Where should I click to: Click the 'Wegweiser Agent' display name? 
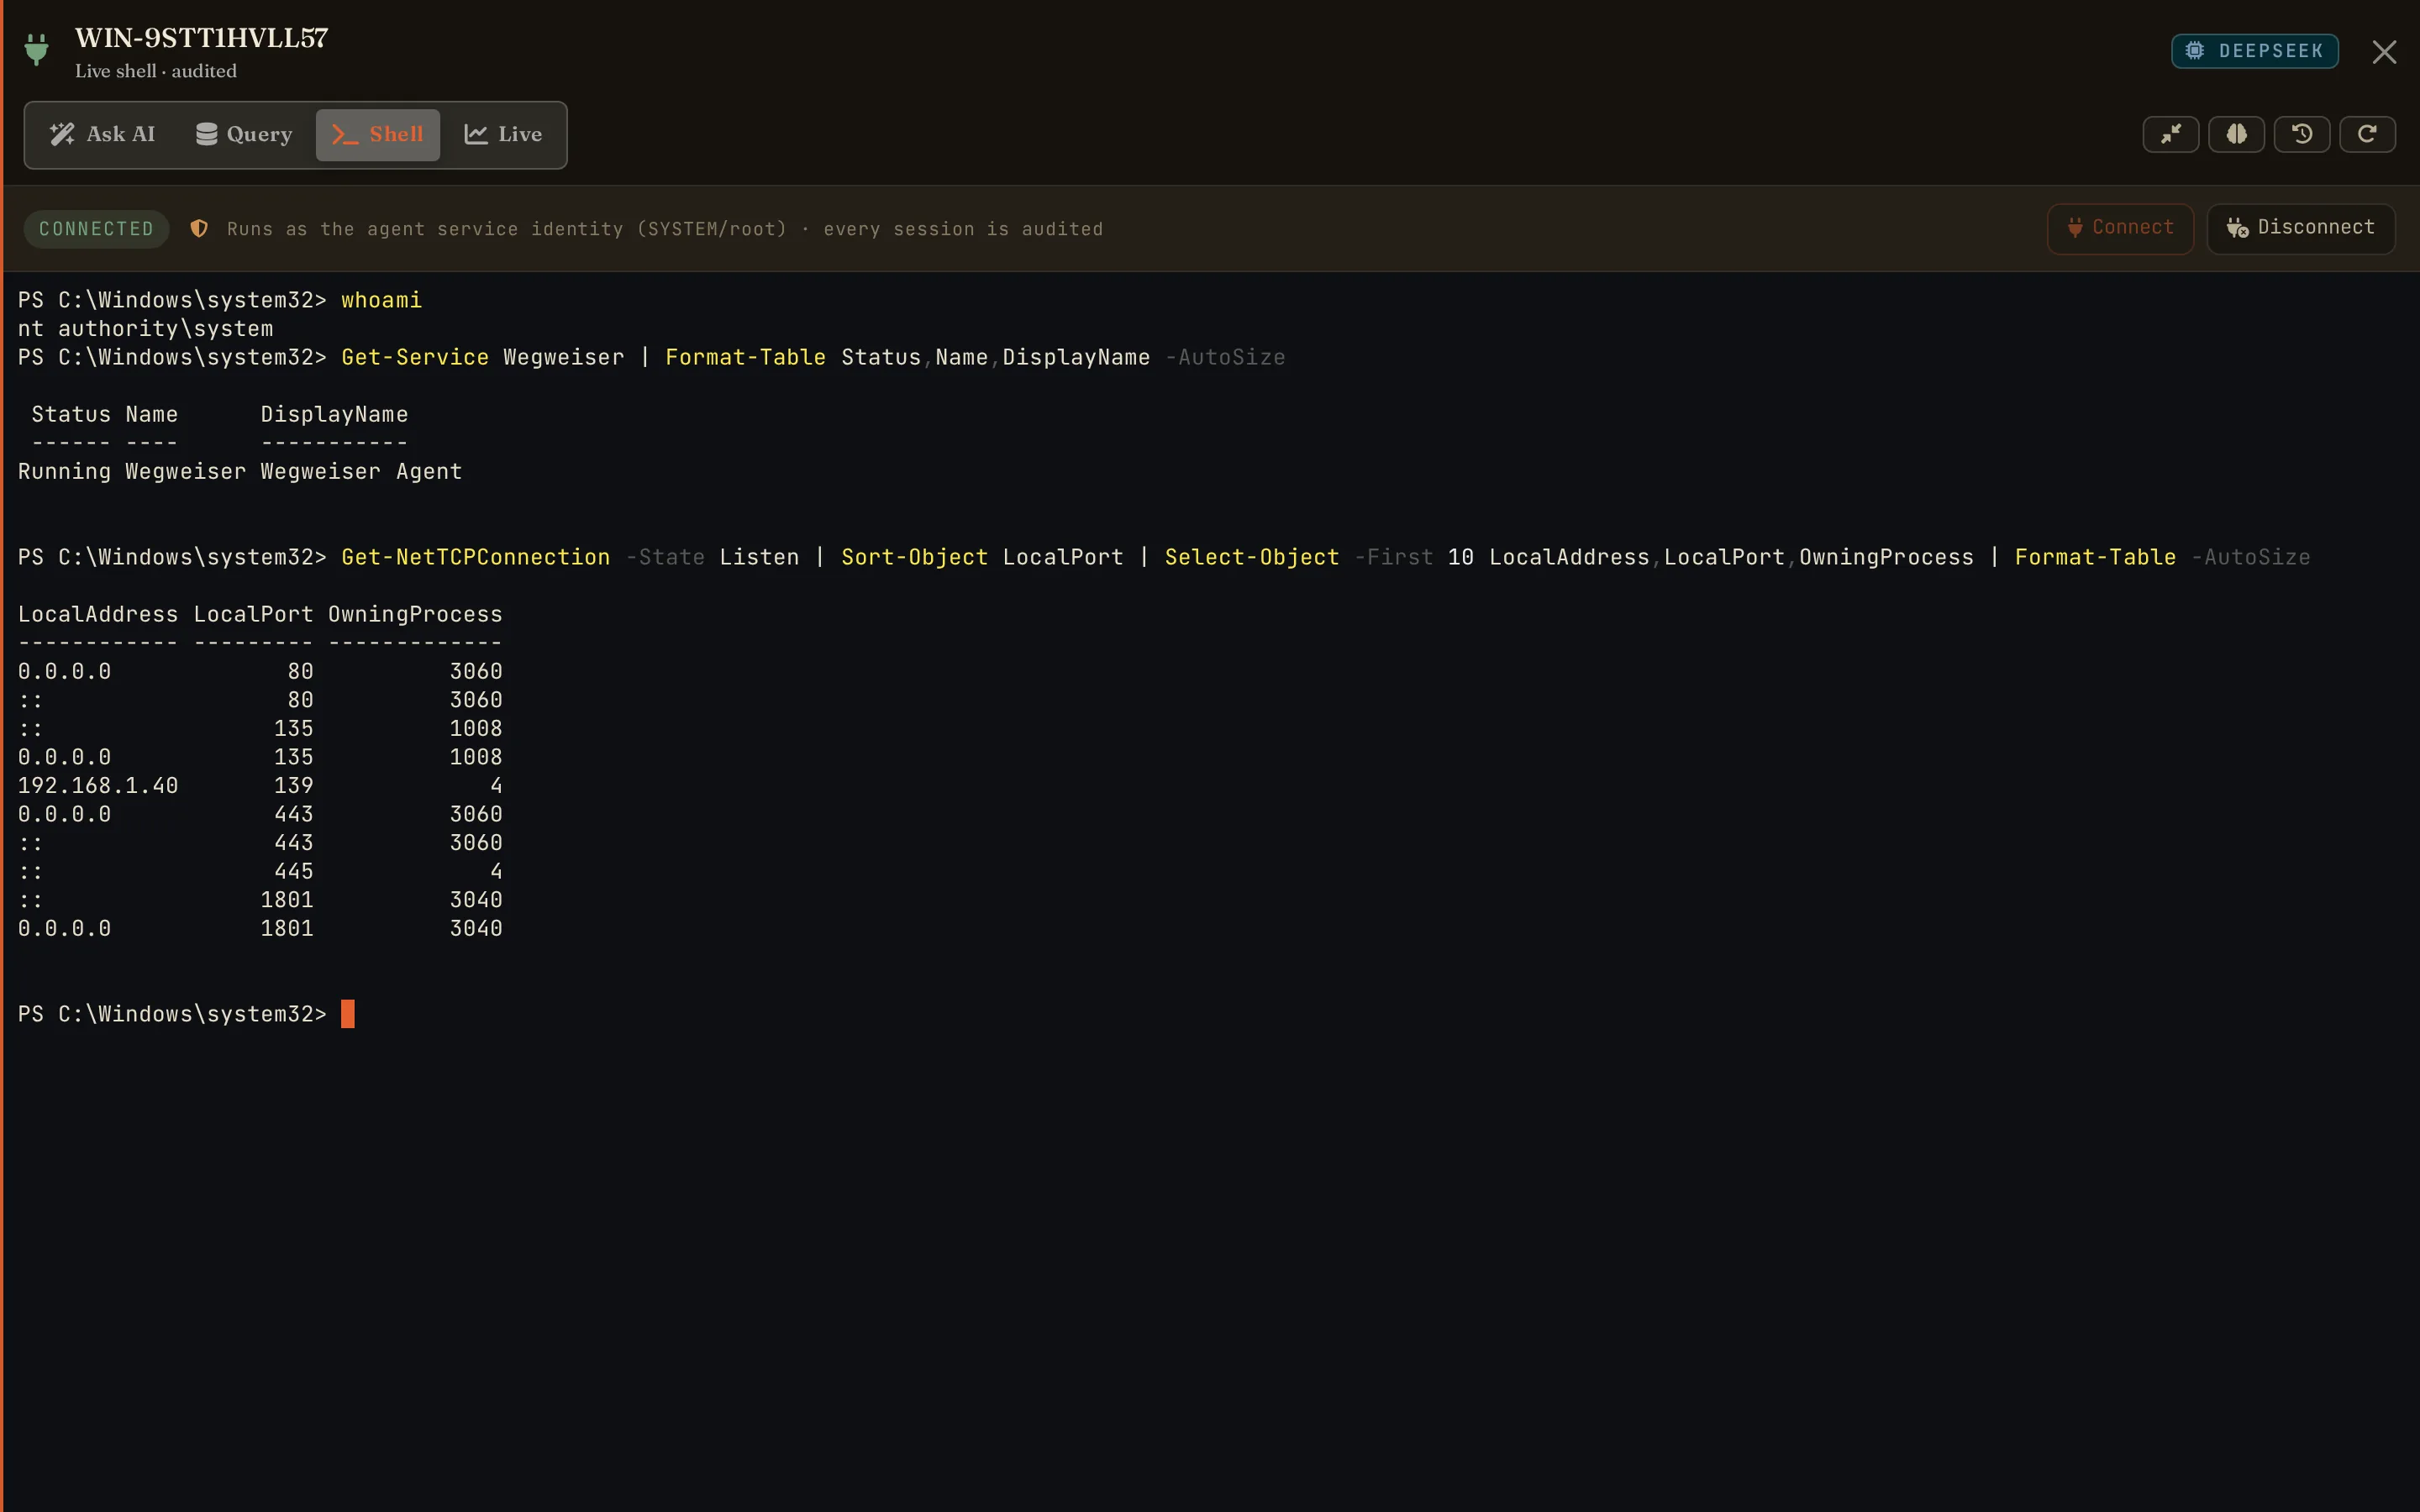tap(361, 471)
